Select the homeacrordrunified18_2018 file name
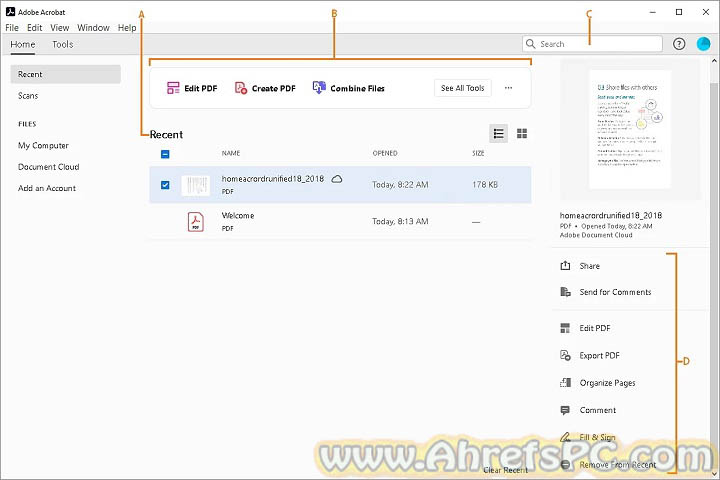The width and height of the screenshot is (720, 480). click(x=273, y=179)
